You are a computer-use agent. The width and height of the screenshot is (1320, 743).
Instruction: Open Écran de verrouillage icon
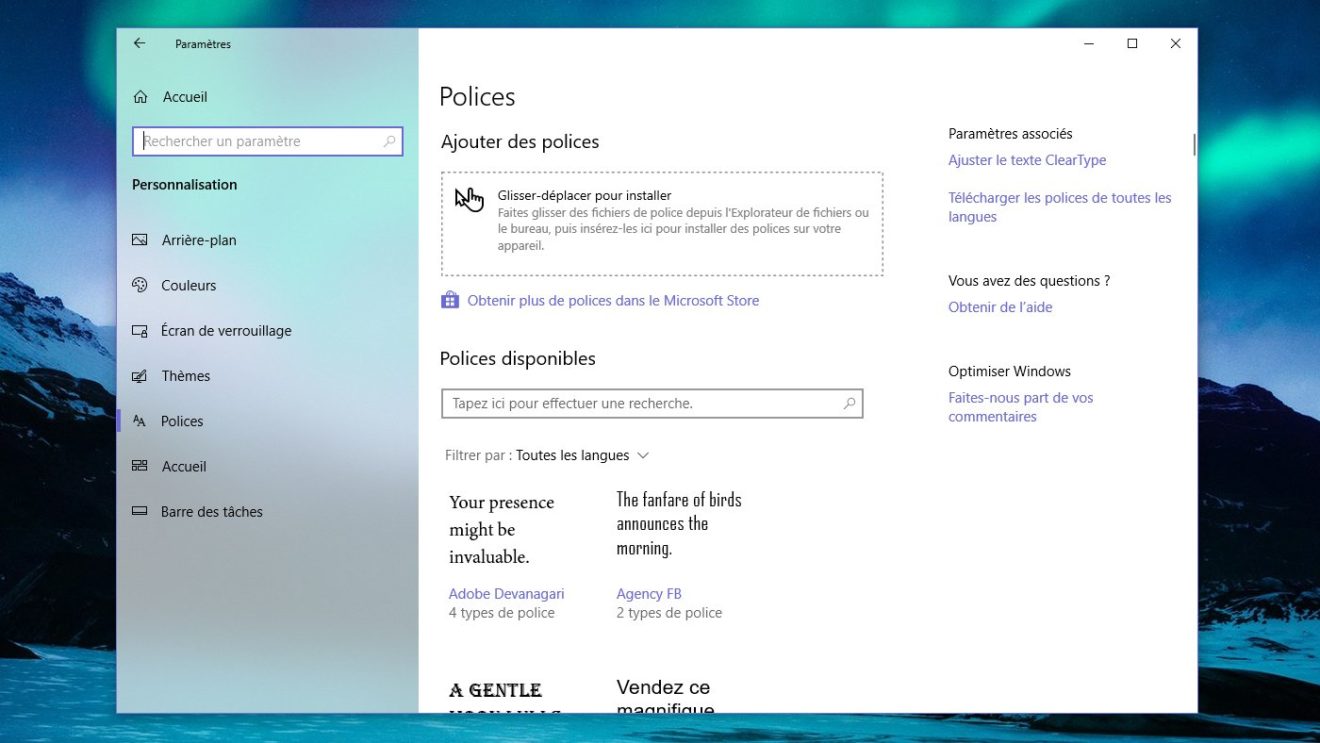140,331
